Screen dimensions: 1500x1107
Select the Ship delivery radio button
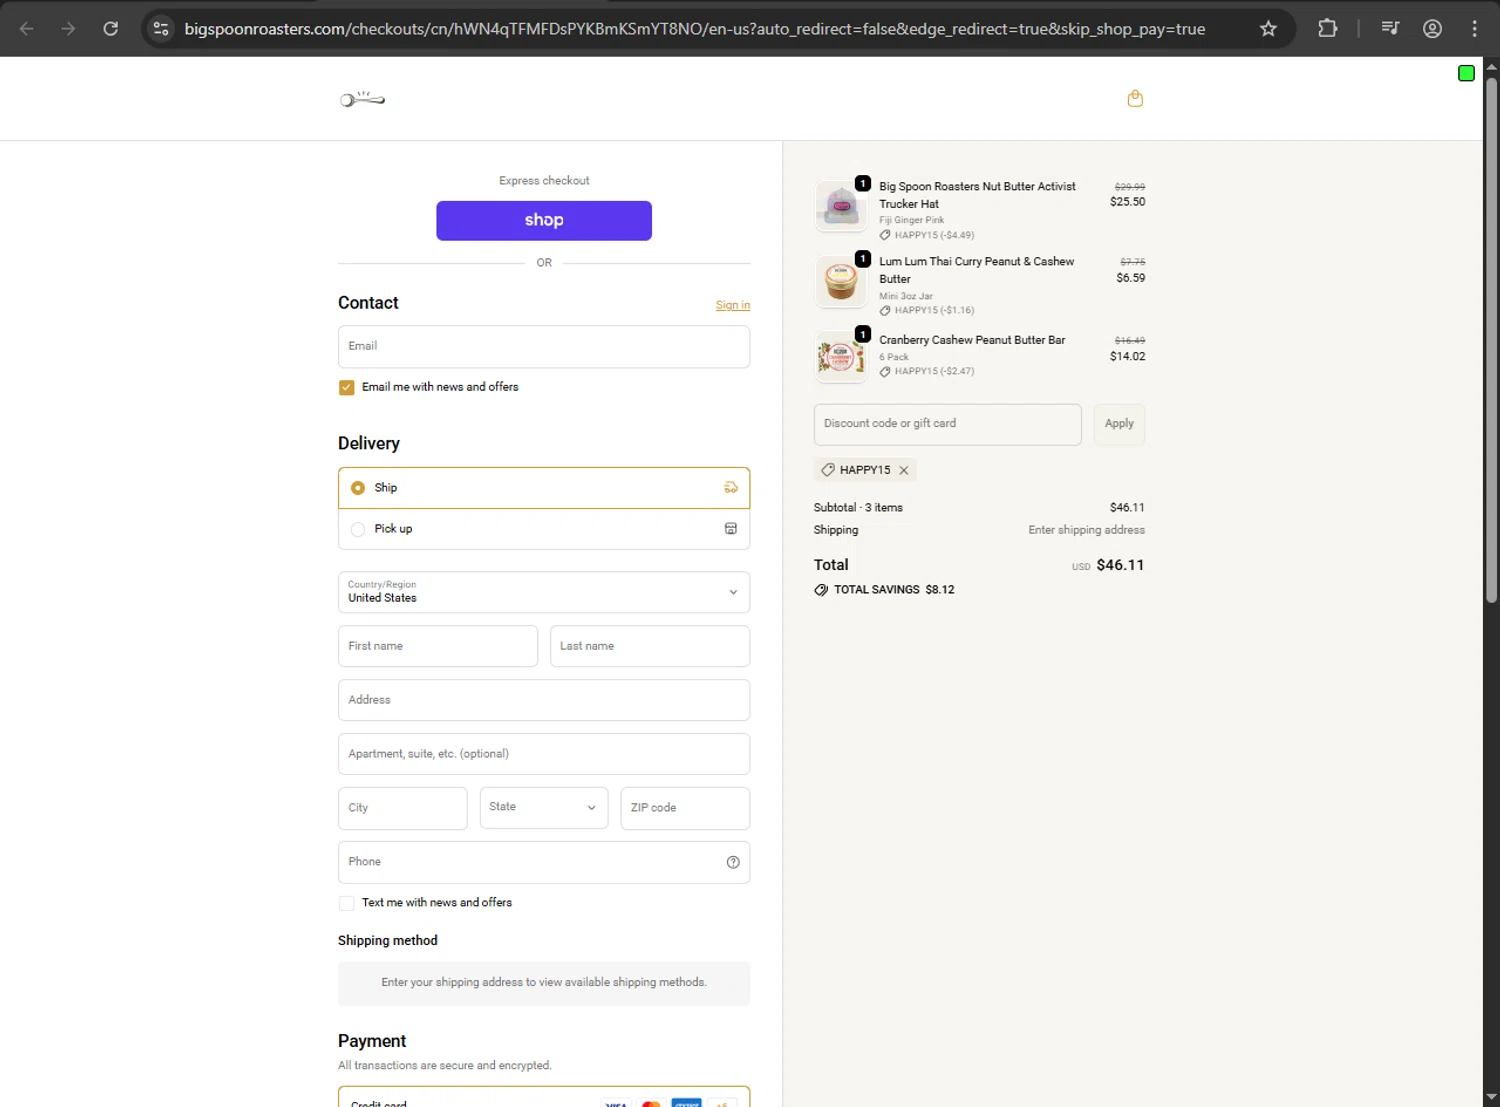(x=358, y=488)
